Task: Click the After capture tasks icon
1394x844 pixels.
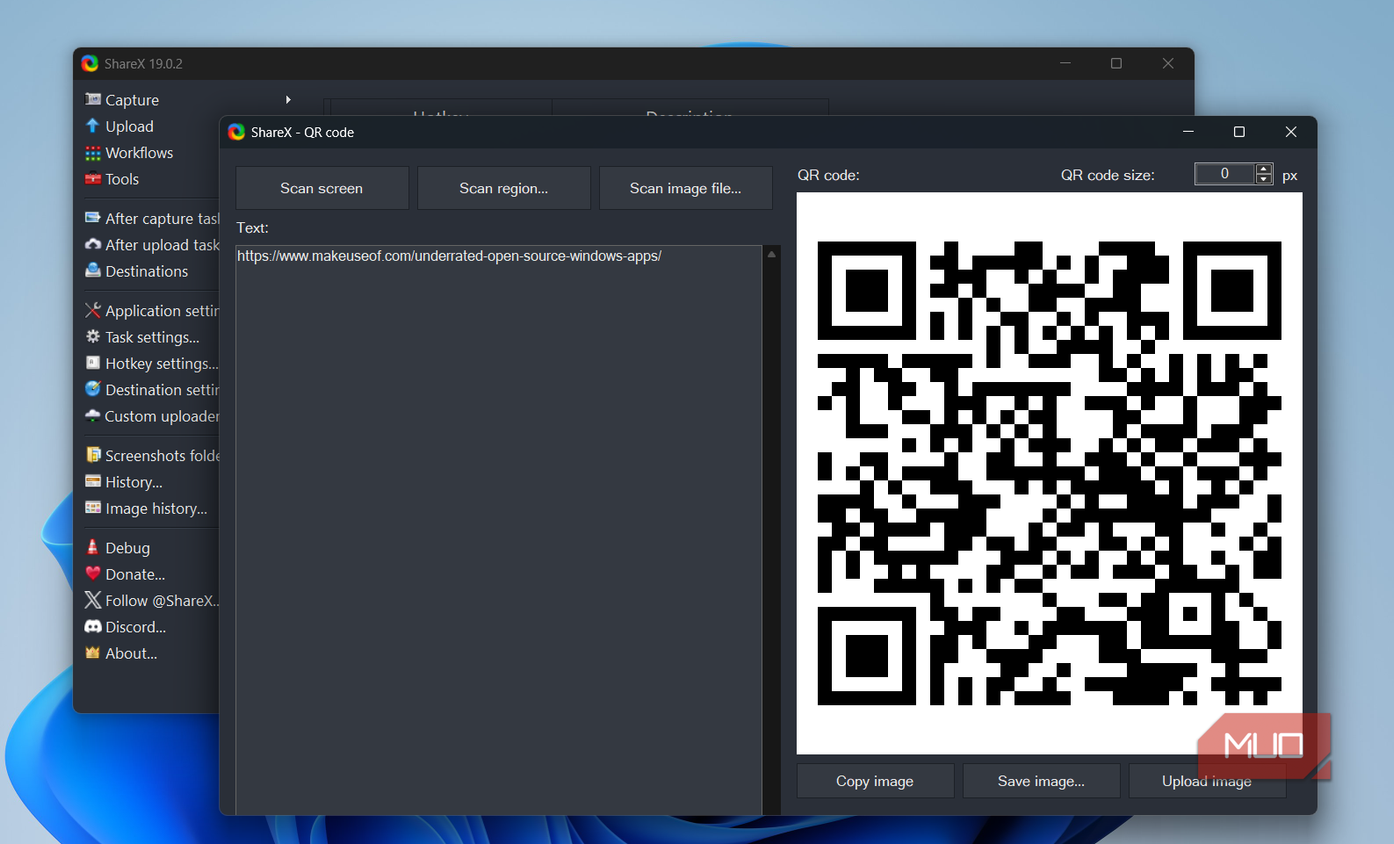Action: click(93, 218)
